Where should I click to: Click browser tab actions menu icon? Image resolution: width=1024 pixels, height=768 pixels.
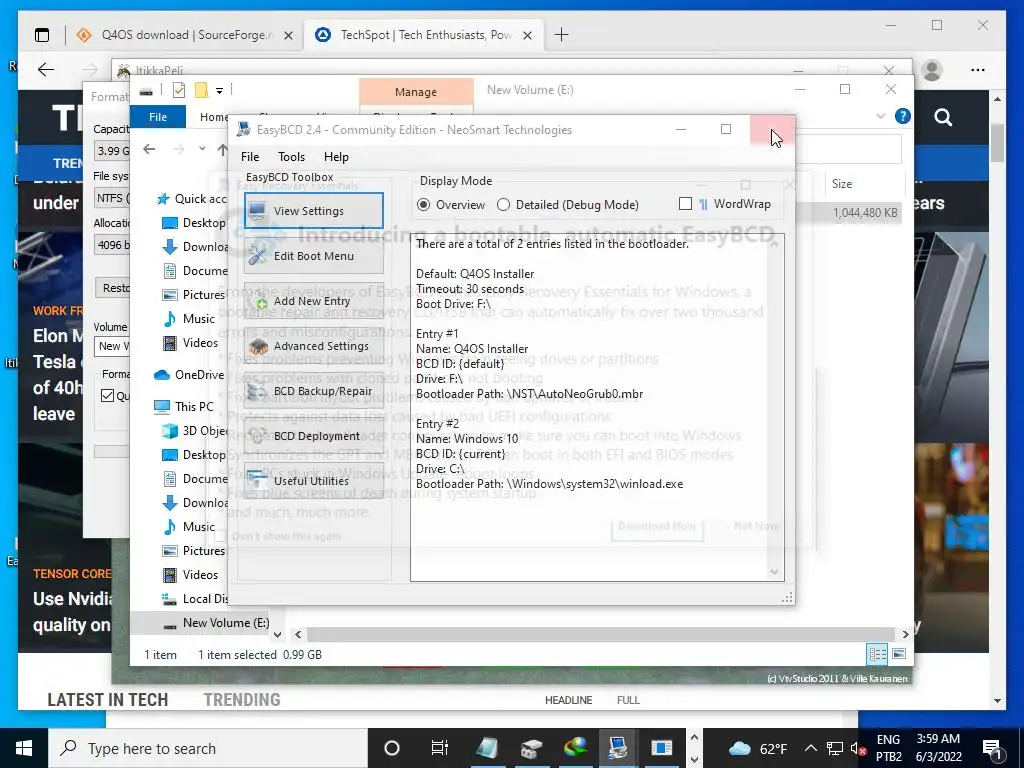coord(42,35)
